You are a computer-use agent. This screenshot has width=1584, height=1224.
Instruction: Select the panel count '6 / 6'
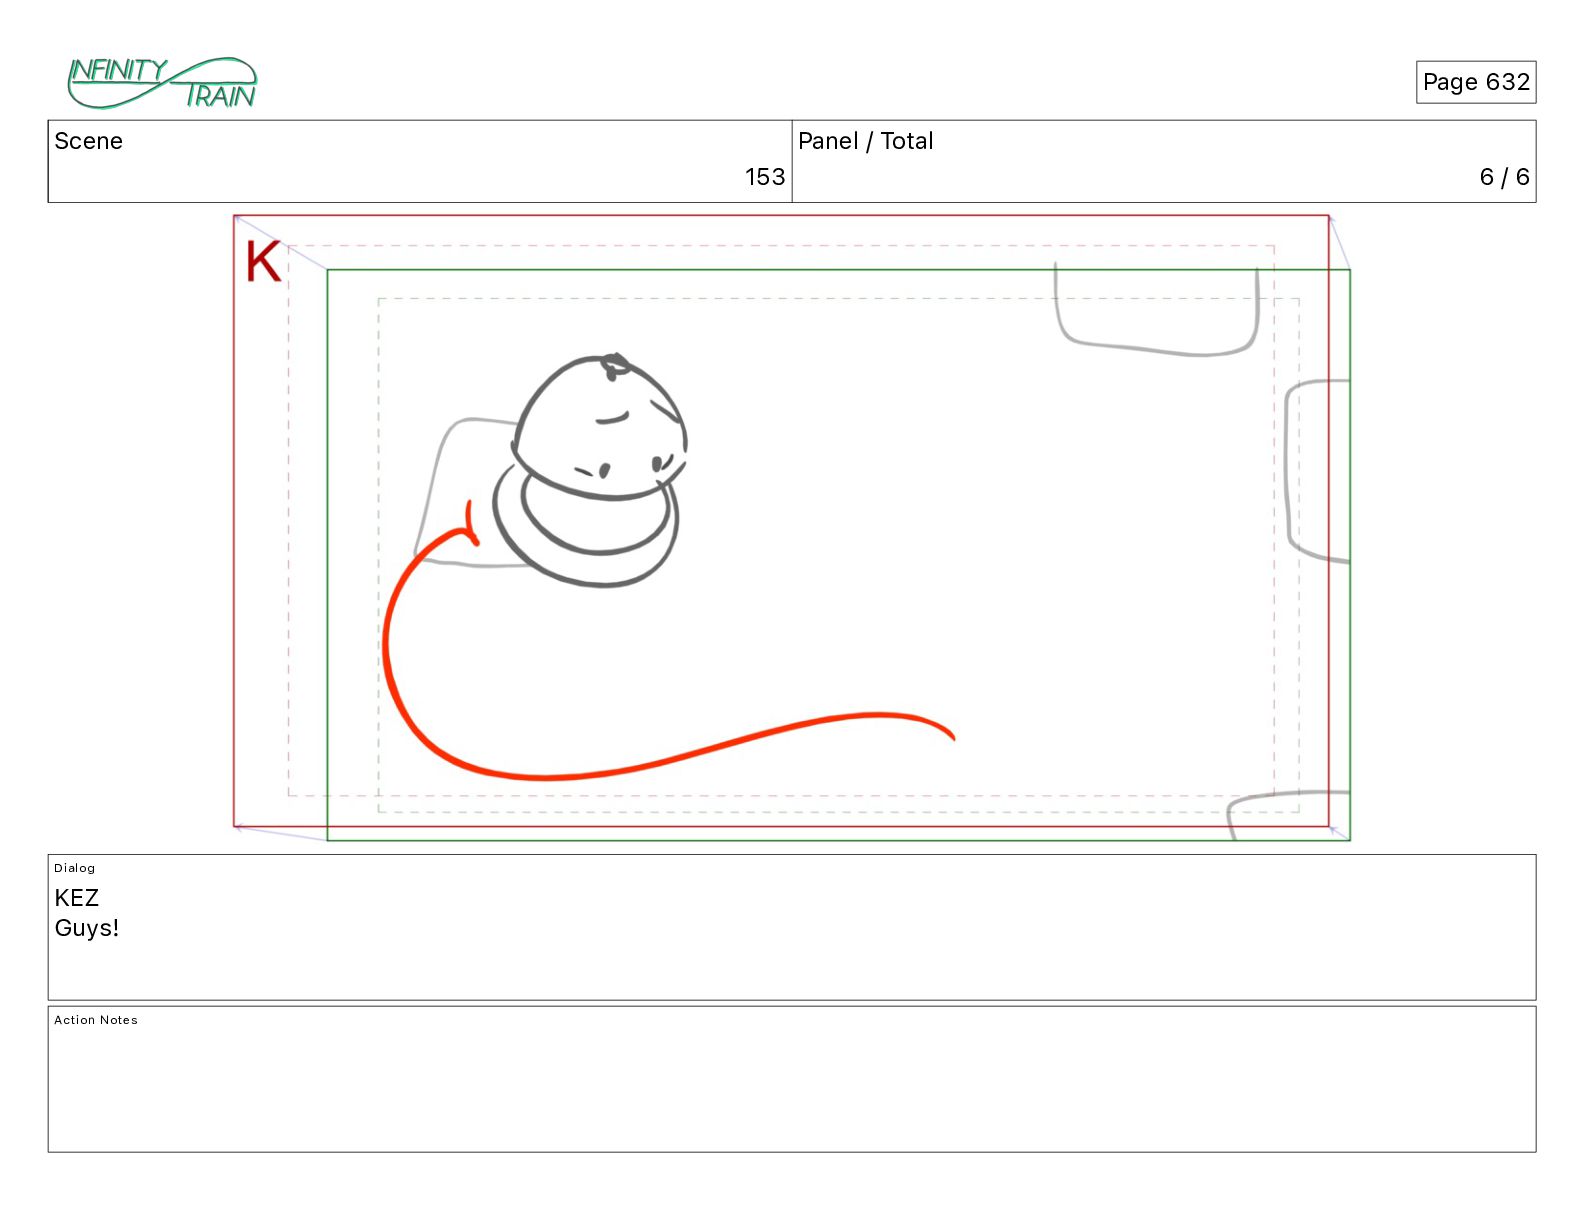1504,177
